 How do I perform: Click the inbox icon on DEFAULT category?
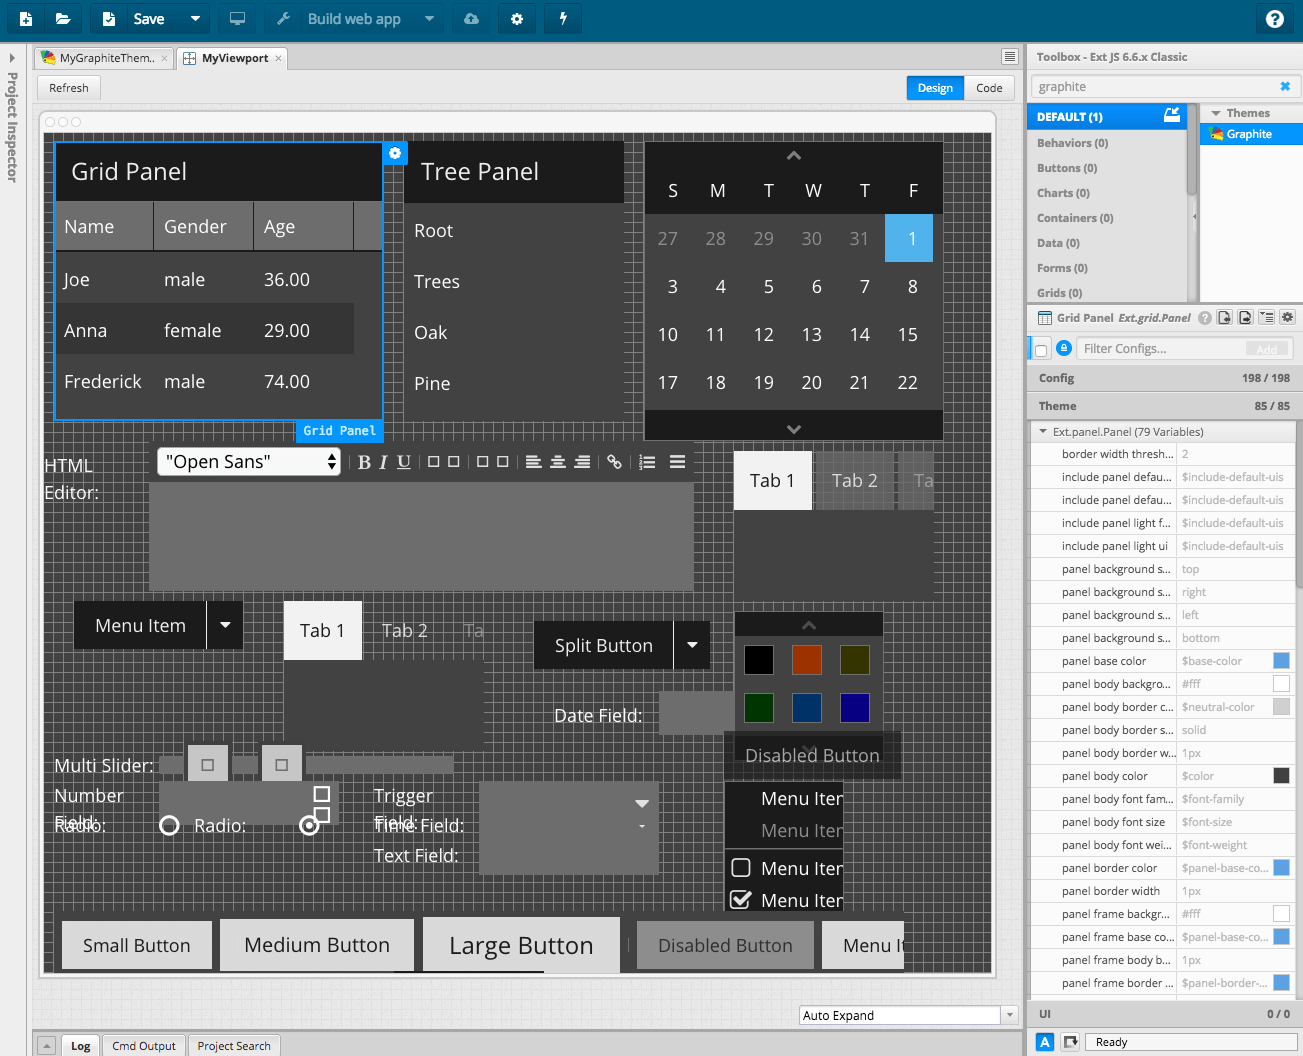pyautogui.click(x=1172, y=116)
